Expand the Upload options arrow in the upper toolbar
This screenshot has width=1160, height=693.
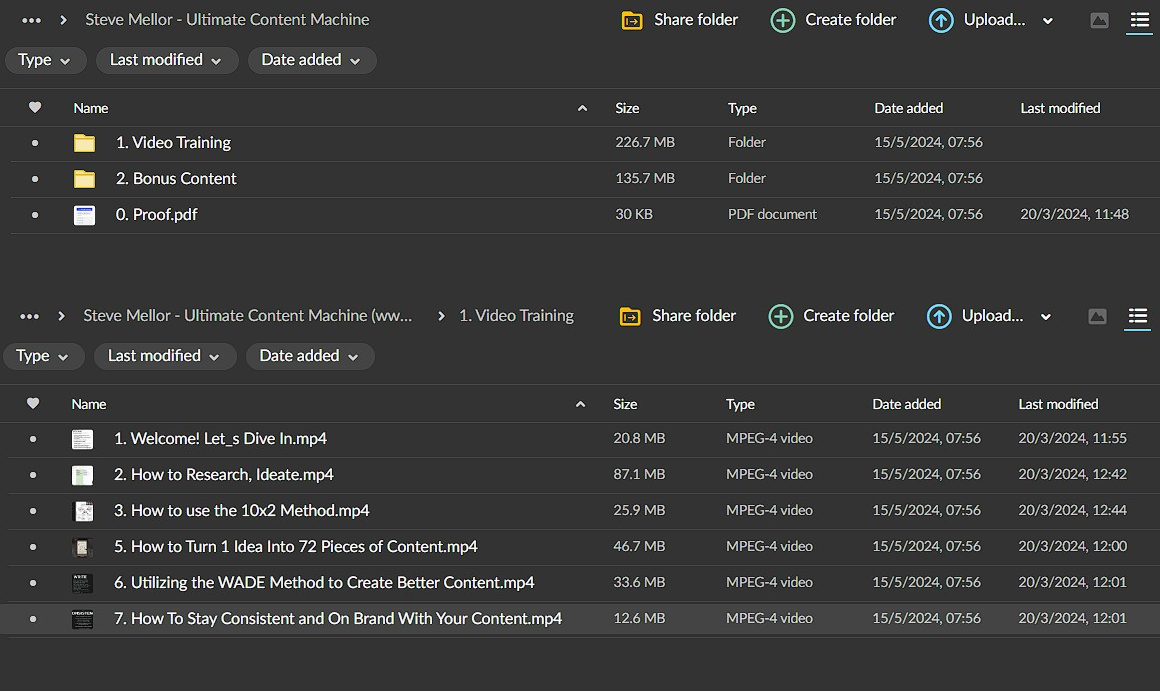[1048, 21]
